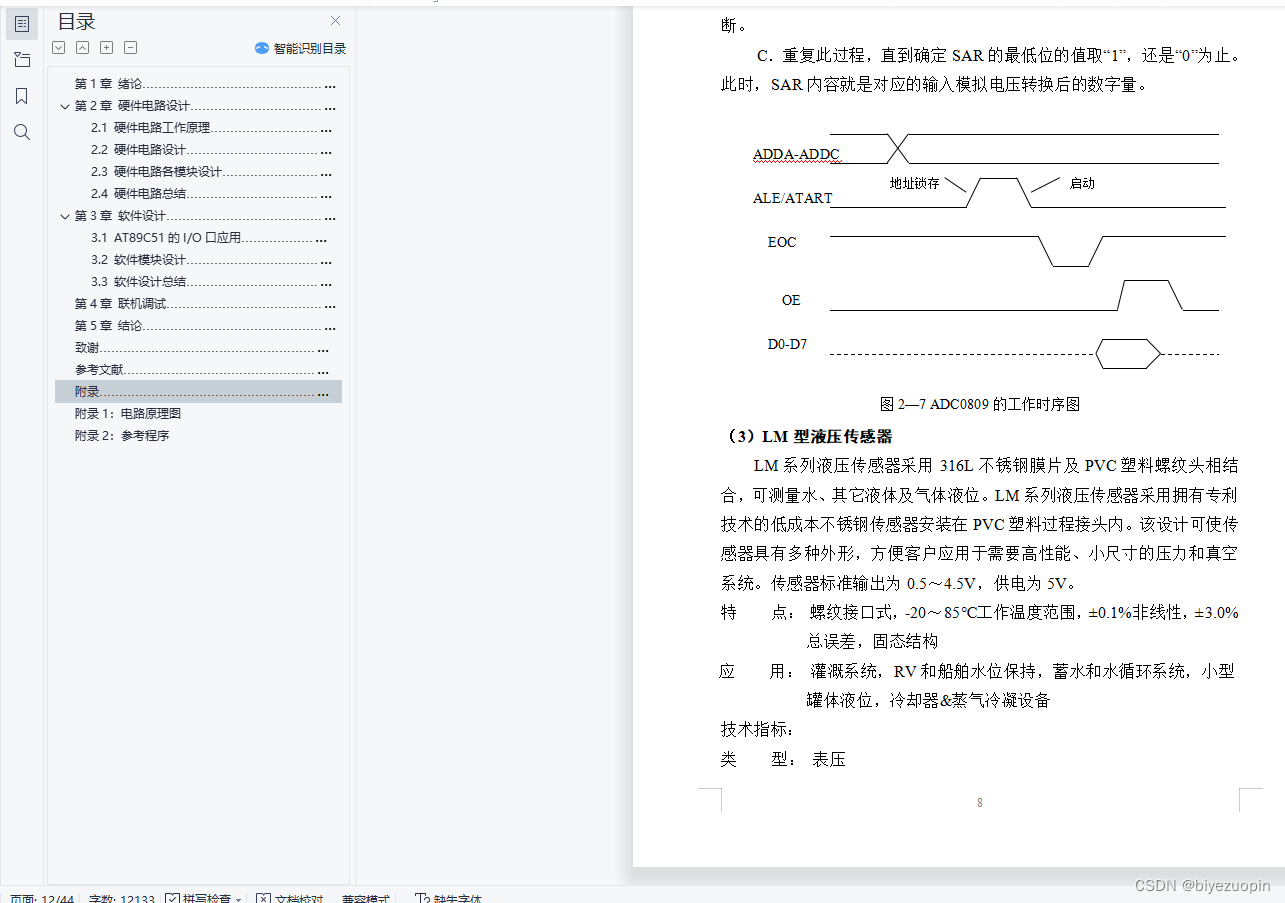The width and height of the screenshot is (1285, 903).
Task: Click the minus level-decrease icon
Action: click(131, 48)
